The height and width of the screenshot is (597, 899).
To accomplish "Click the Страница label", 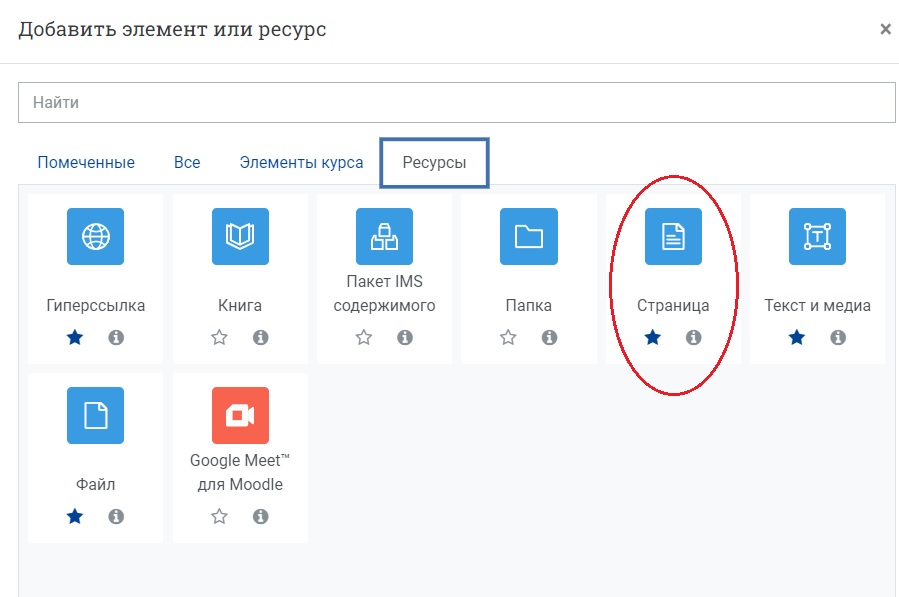I will coord(673,305).
